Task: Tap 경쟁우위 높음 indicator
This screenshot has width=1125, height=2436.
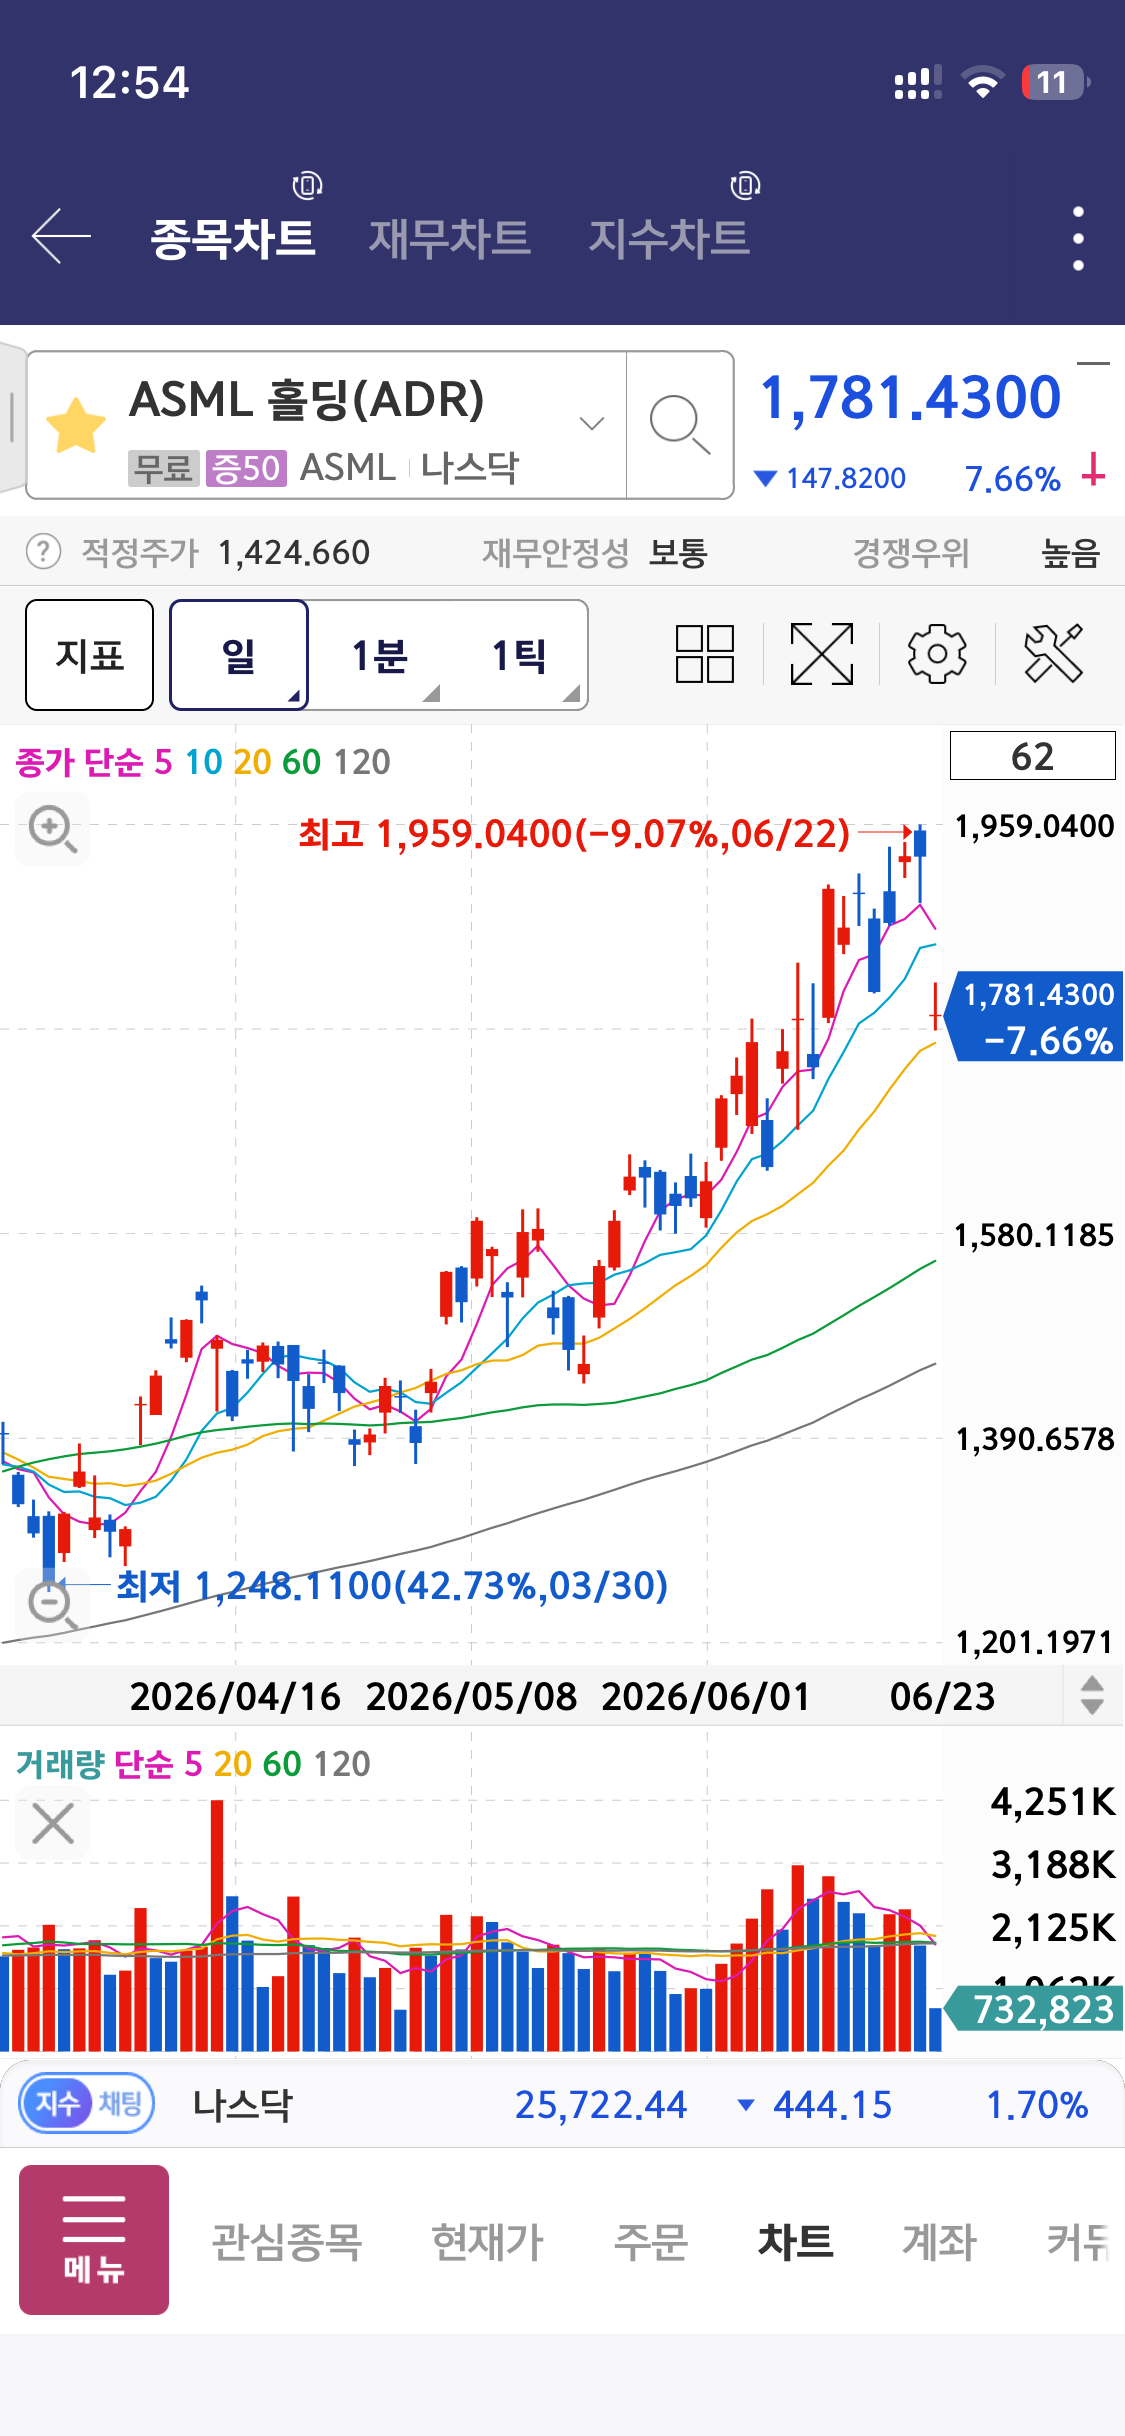Action: 976,552
